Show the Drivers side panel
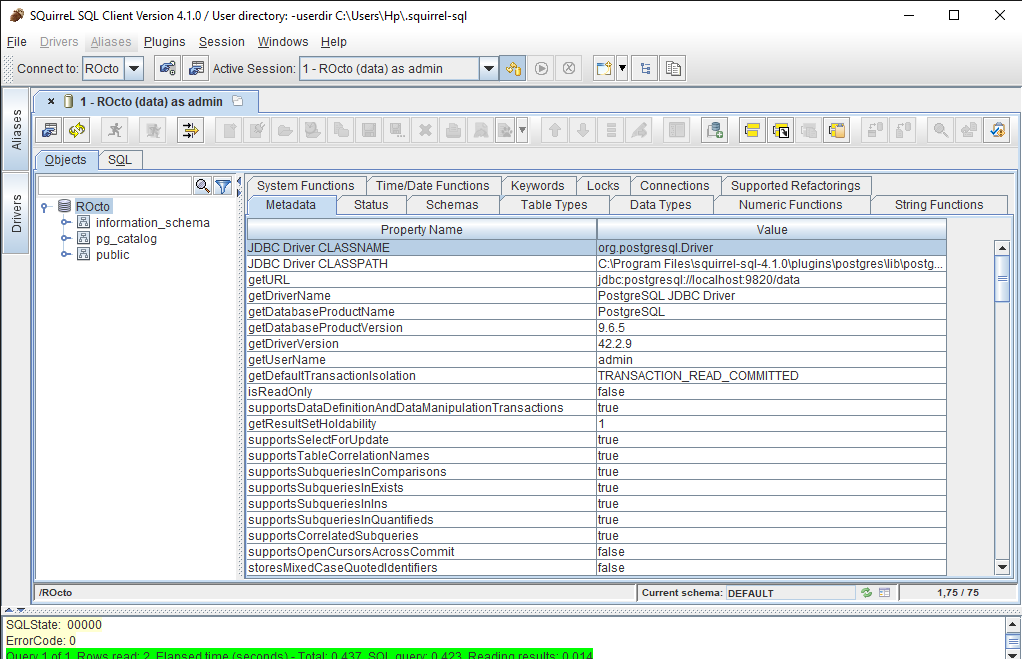The image size is (1022, 659). coord(16,213)
